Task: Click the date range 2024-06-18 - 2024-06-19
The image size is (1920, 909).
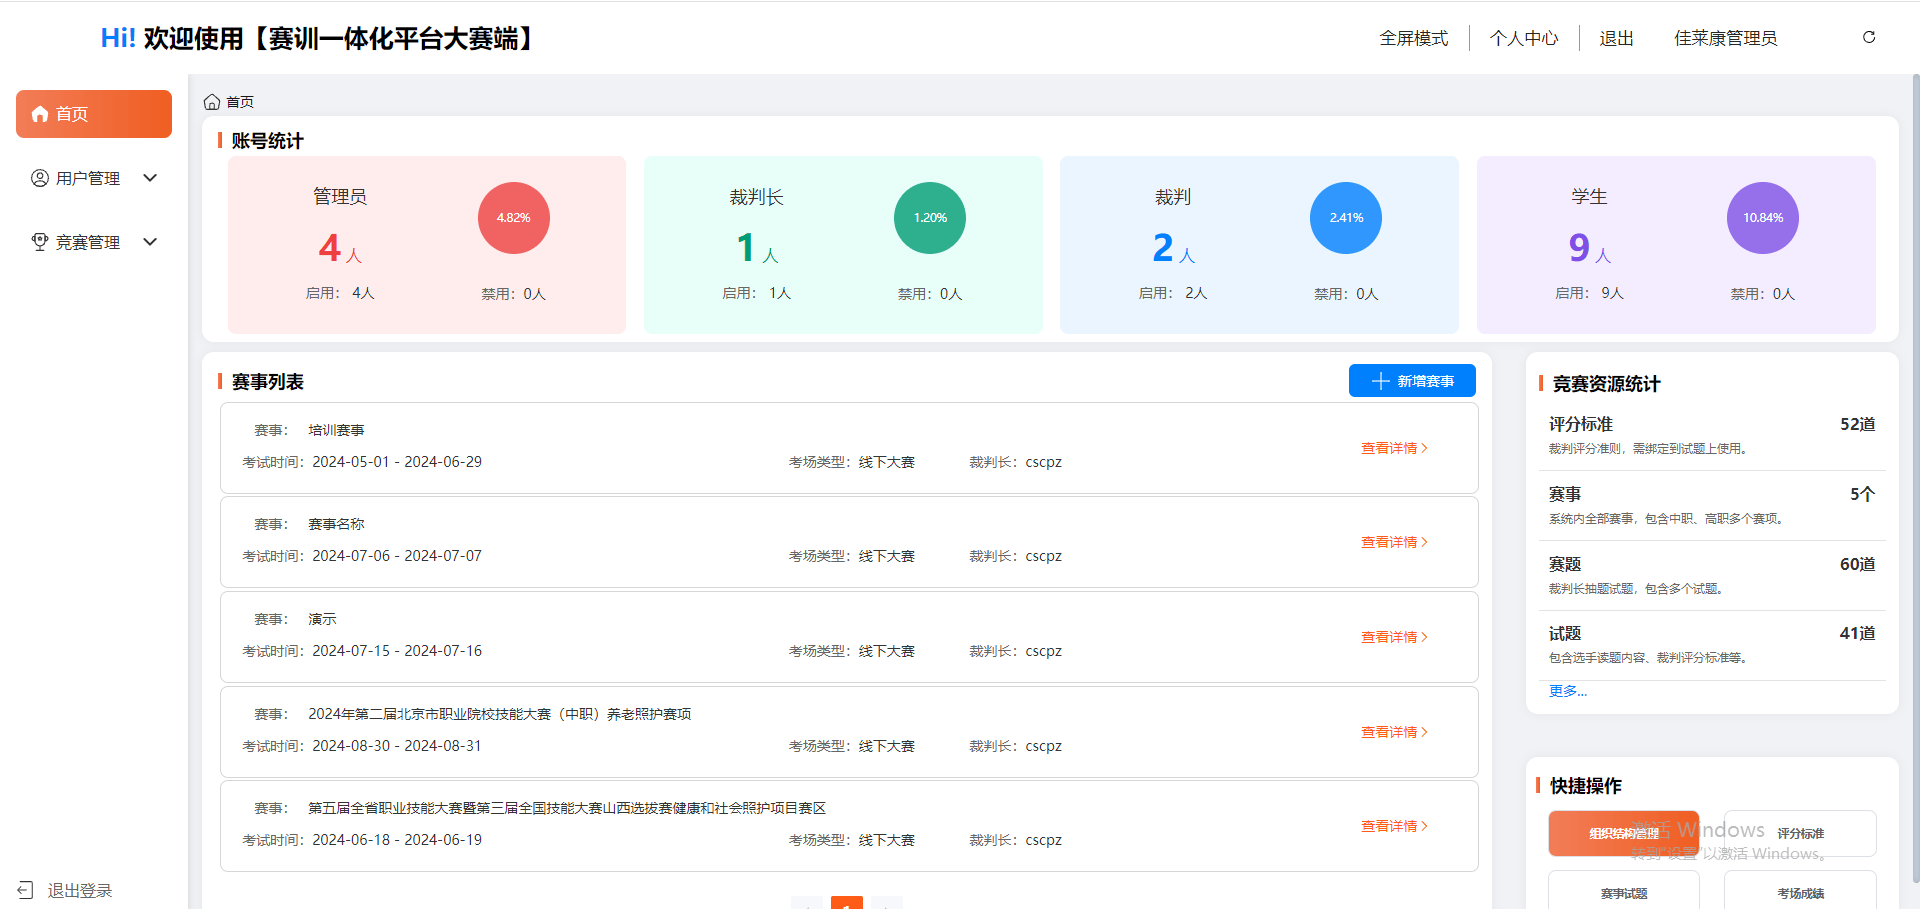Action: coord(397,840)
